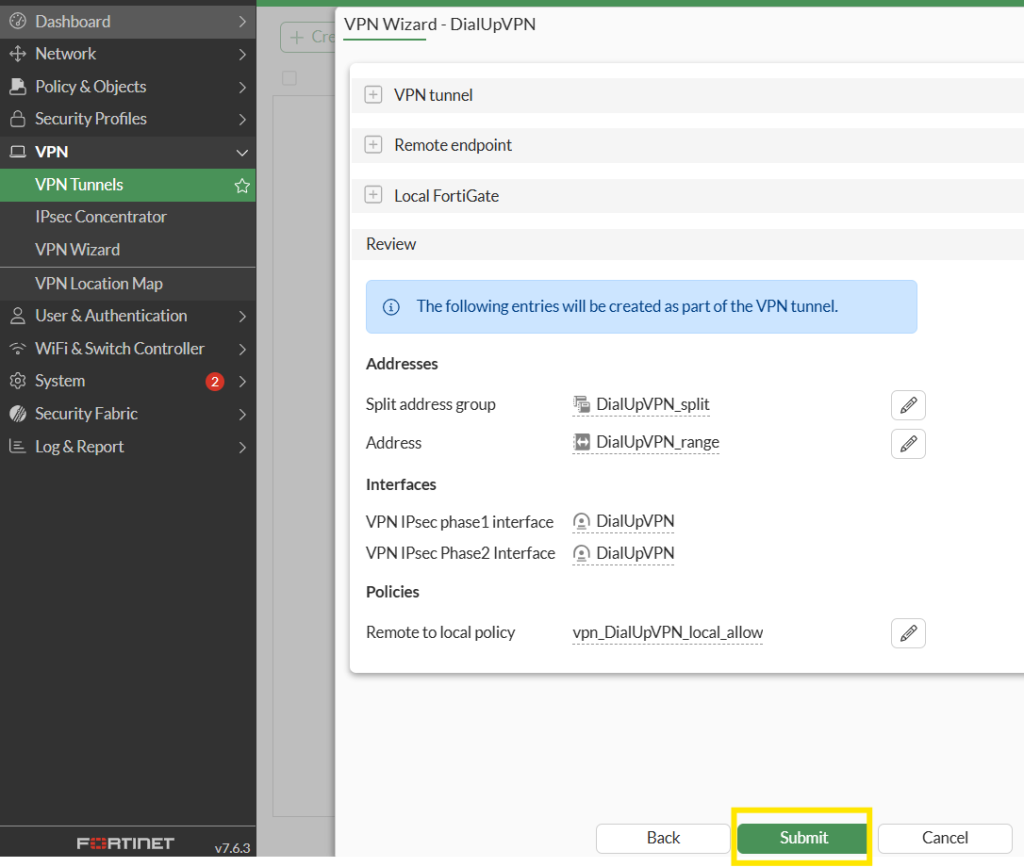Click the pencil edit icon for Address DialUpVPN_range
Image resolution: width=1024 pixels, height=867 pixels.
click(x=908, y=443)
